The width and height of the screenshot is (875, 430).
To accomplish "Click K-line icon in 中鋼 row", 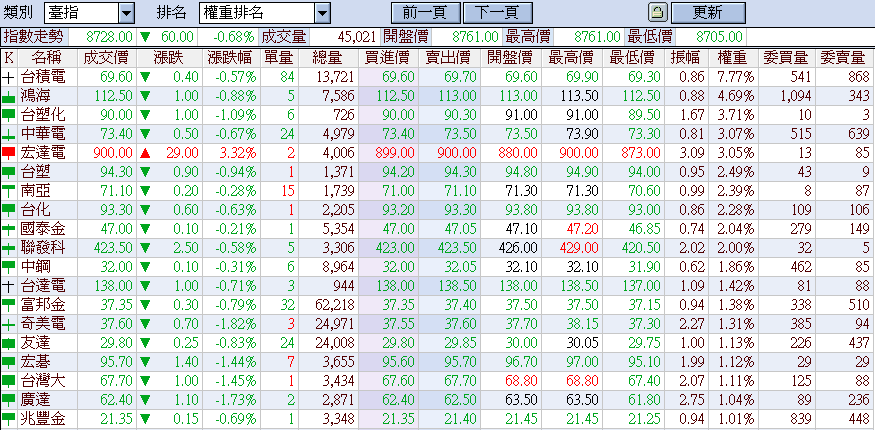I will point(8,267).
